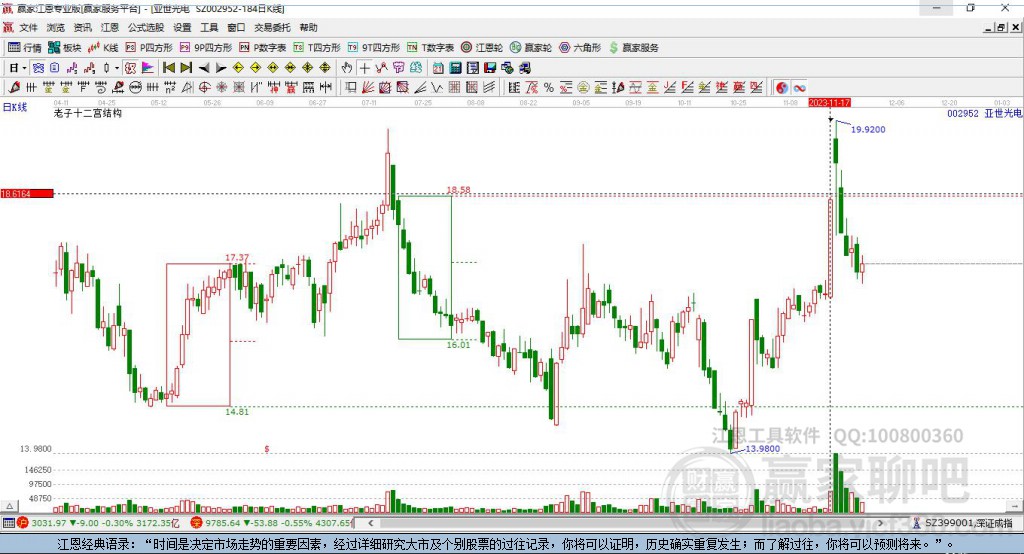This screenshot has height=554, width=1024.
Task: Select the percent % tool
Action: (549, 88)
